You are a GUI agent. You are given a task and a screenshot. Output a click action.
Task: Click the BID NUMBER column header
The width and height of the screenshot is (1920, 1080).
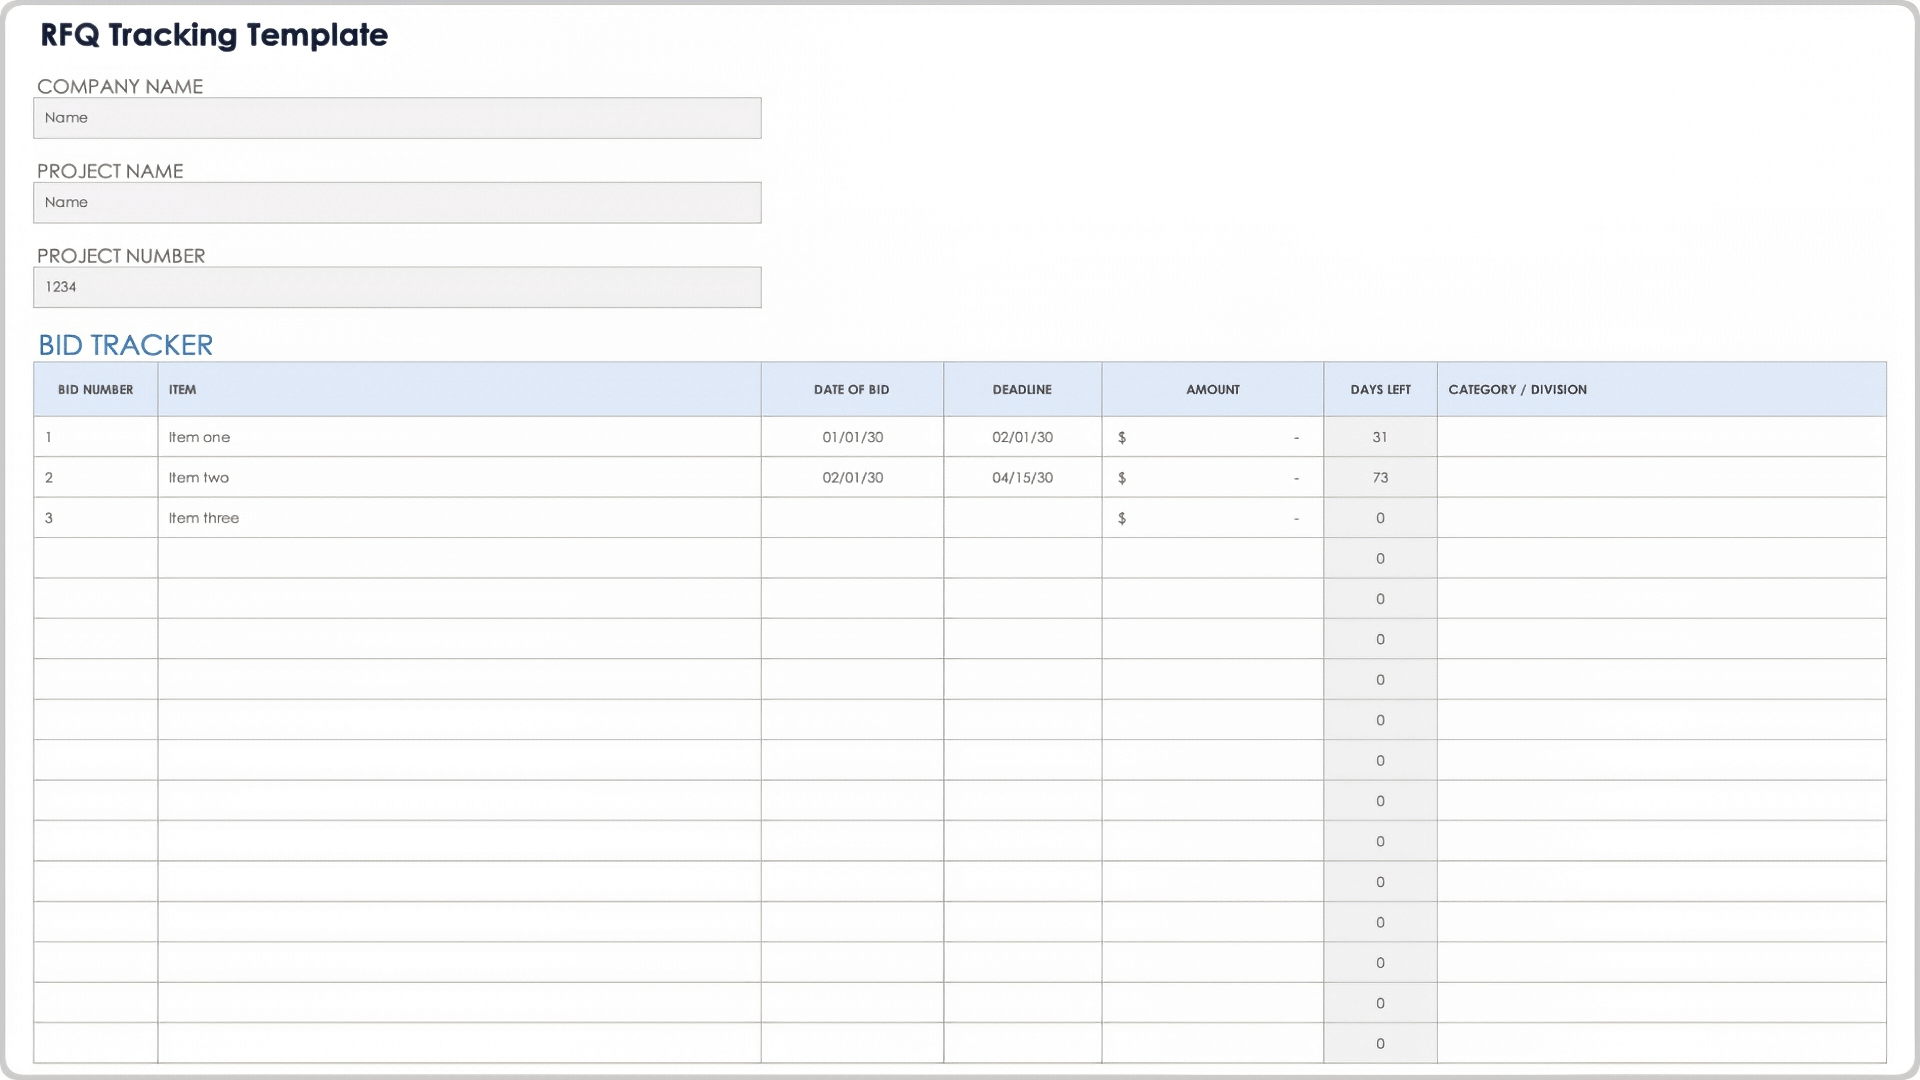(x=95, y=390)
